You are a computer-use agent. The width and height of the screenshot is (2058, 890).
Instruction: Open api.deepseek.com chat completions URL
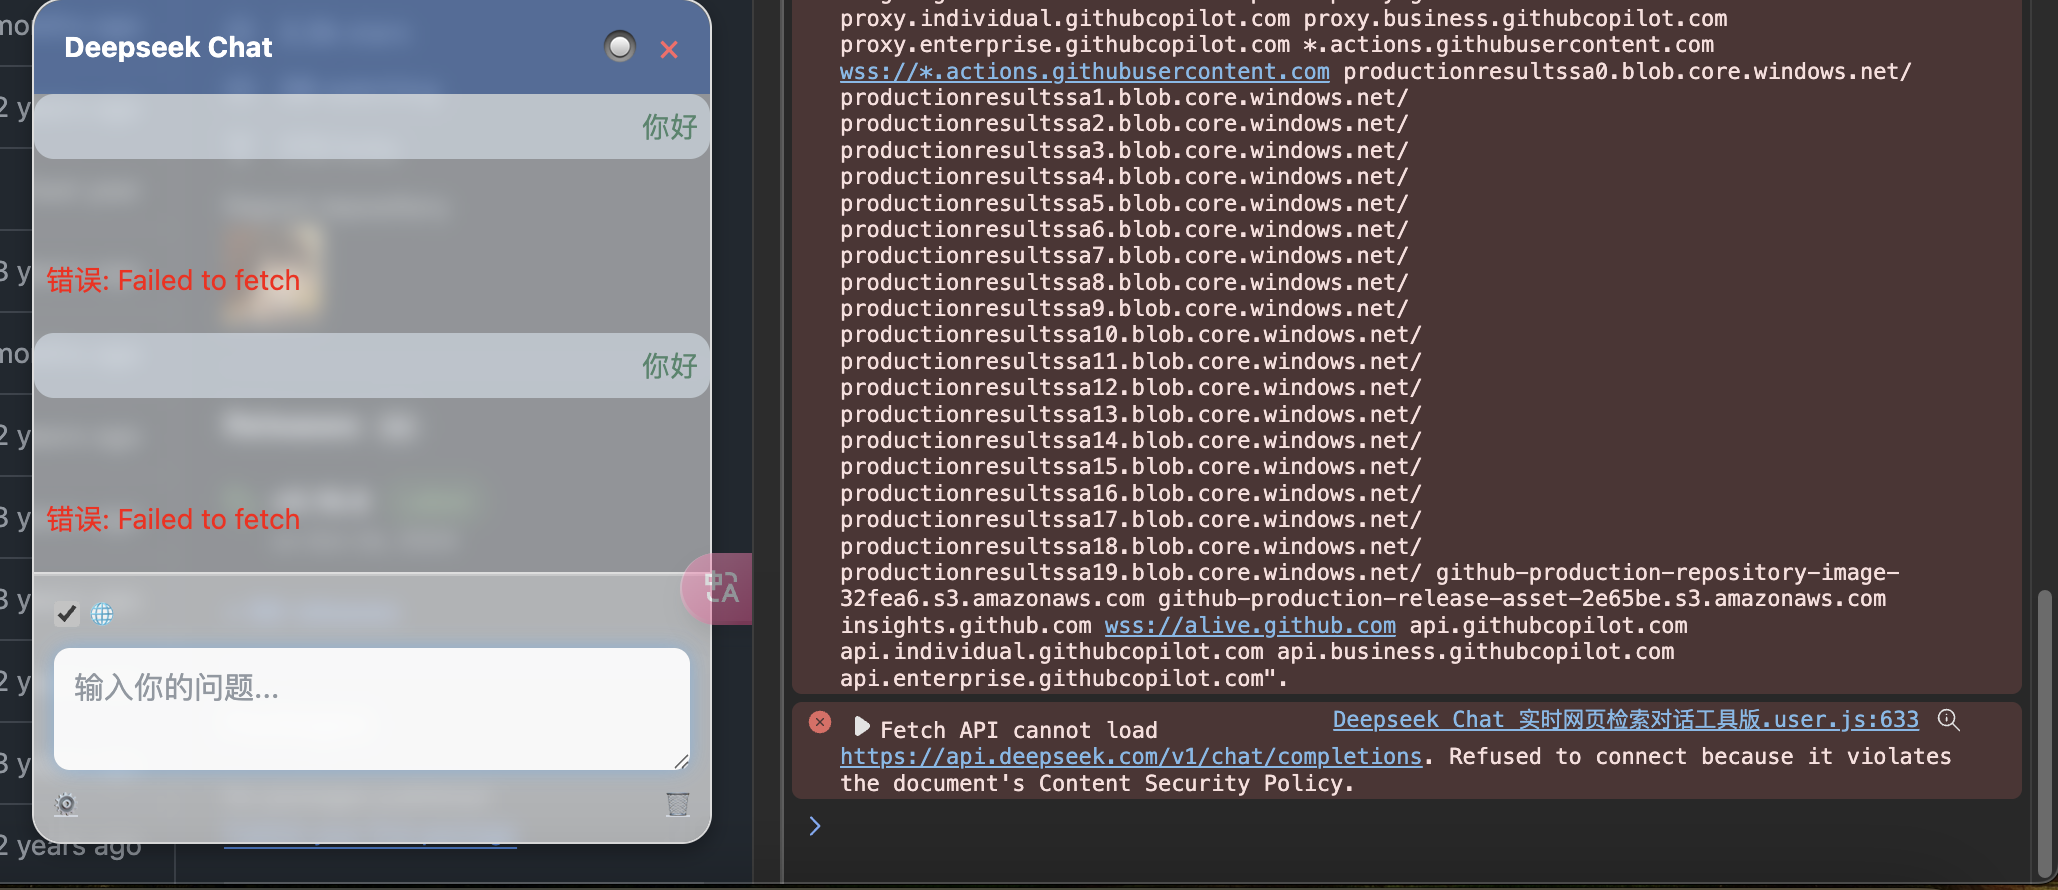click(x=1130, y=756)
